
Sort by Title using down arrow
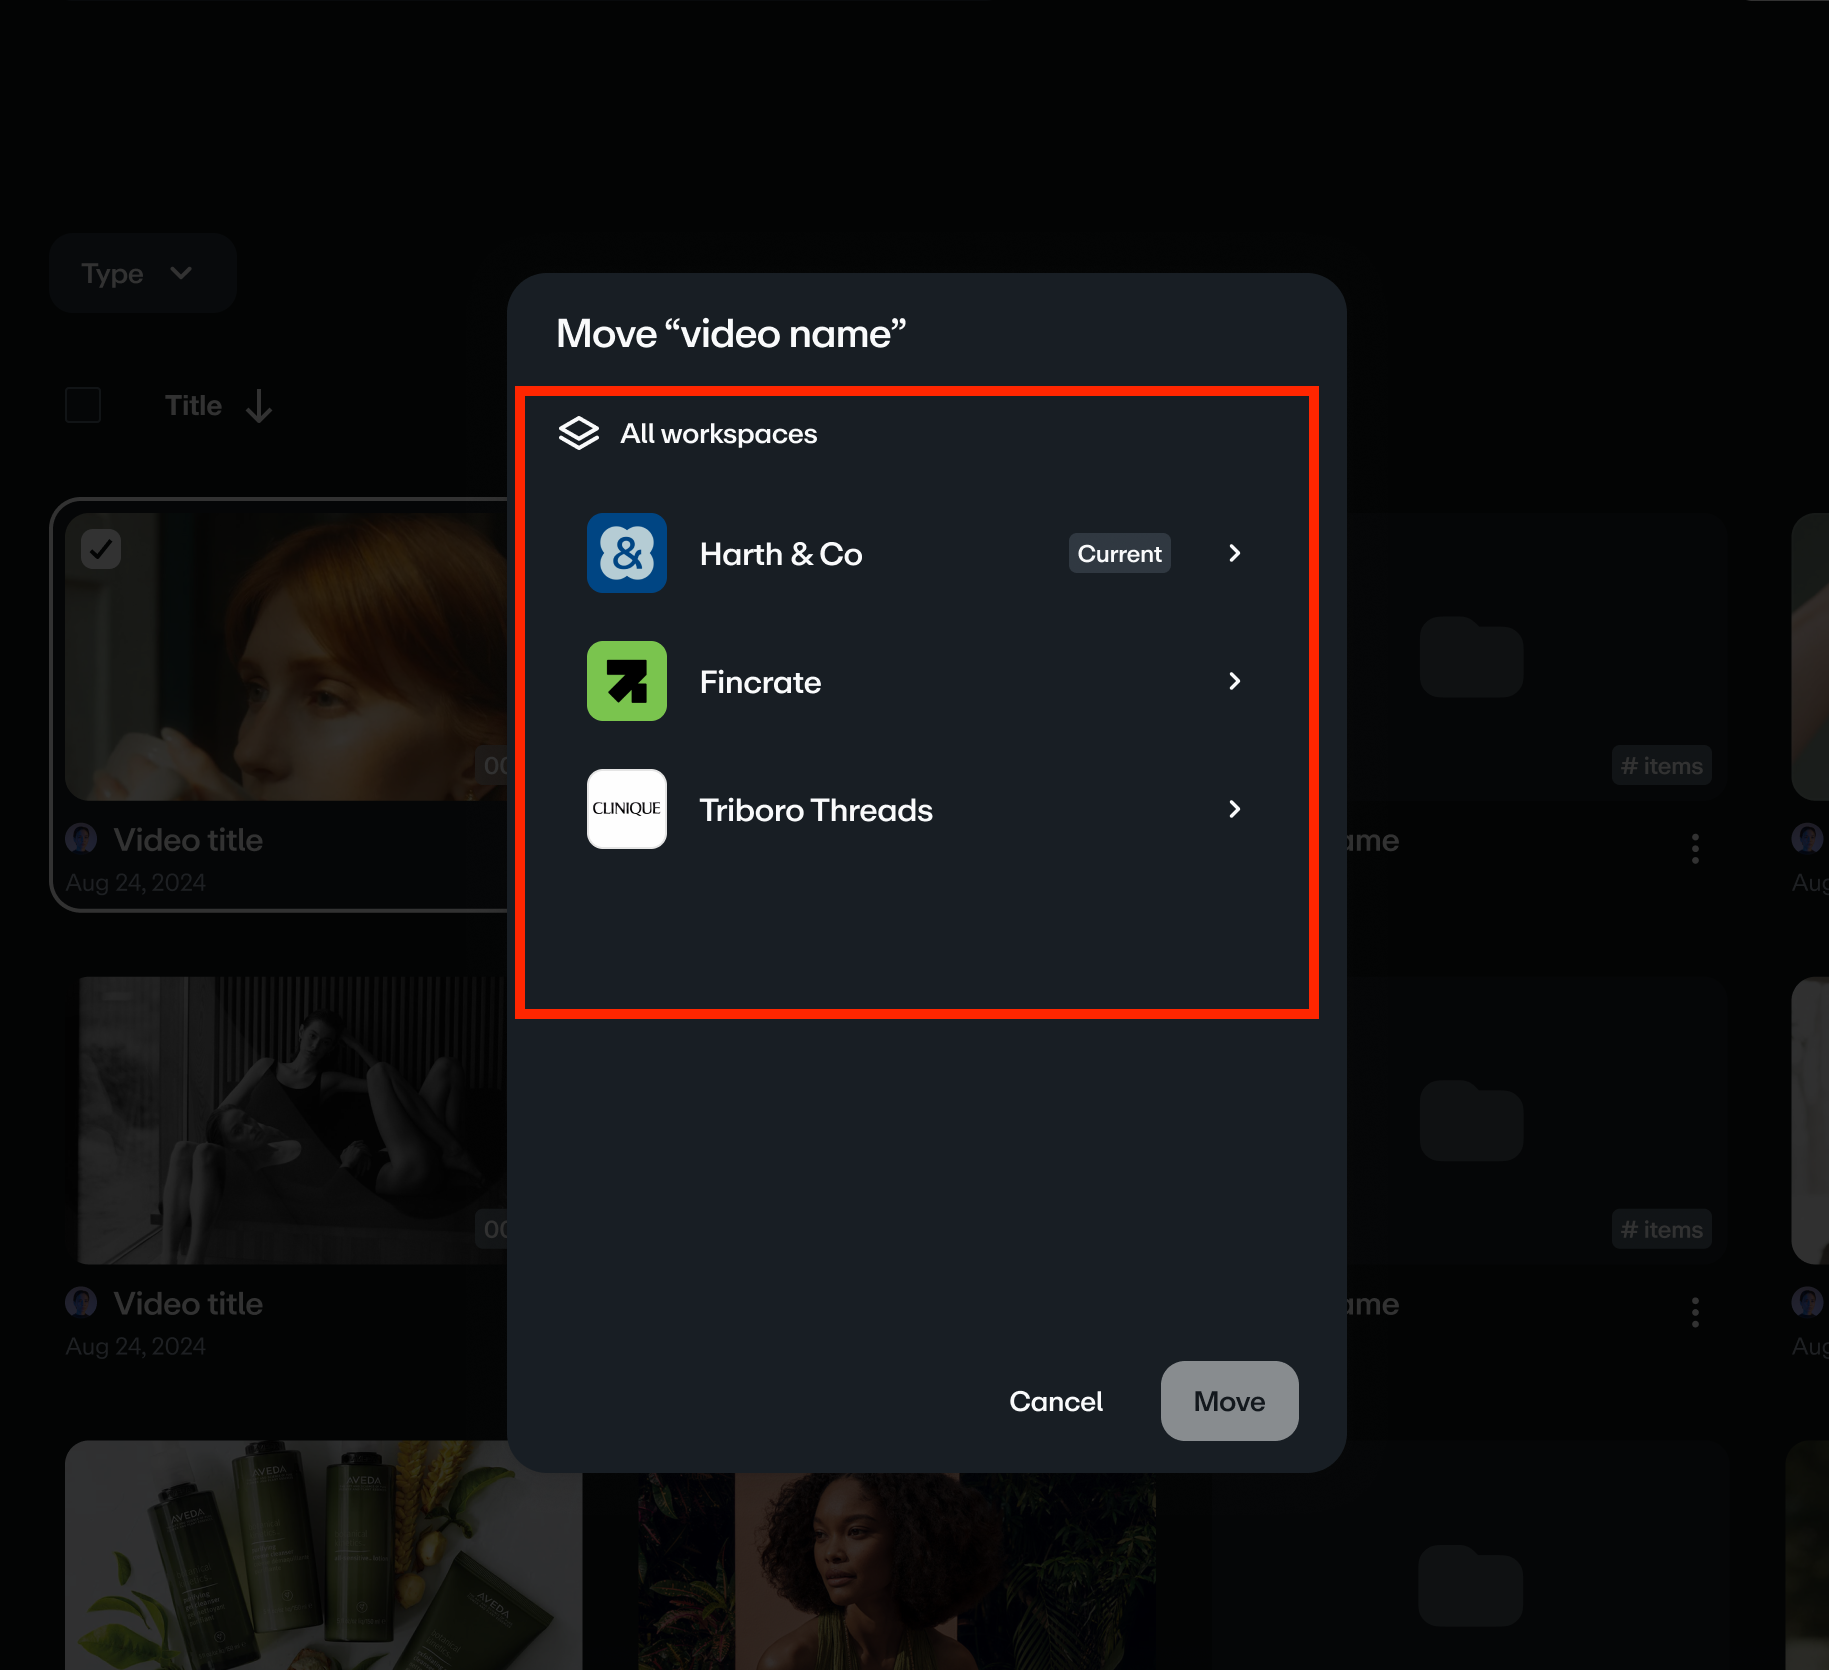click(x=259, y=406)
